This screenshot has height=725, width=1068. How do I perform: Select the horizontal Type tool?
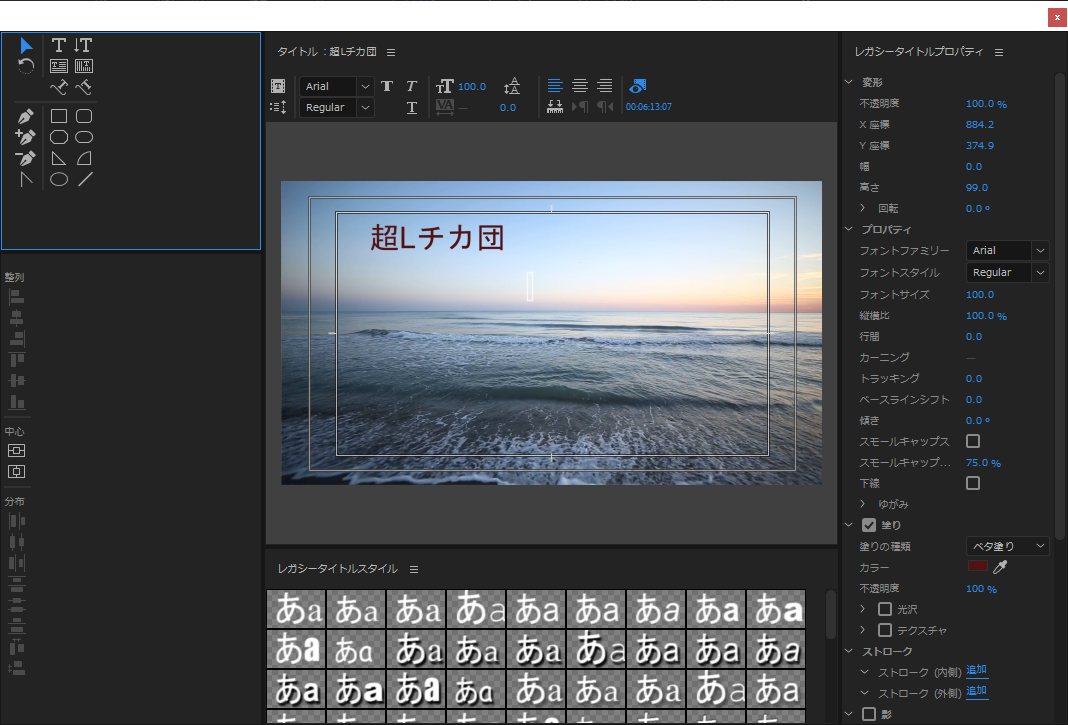(59, 45)
